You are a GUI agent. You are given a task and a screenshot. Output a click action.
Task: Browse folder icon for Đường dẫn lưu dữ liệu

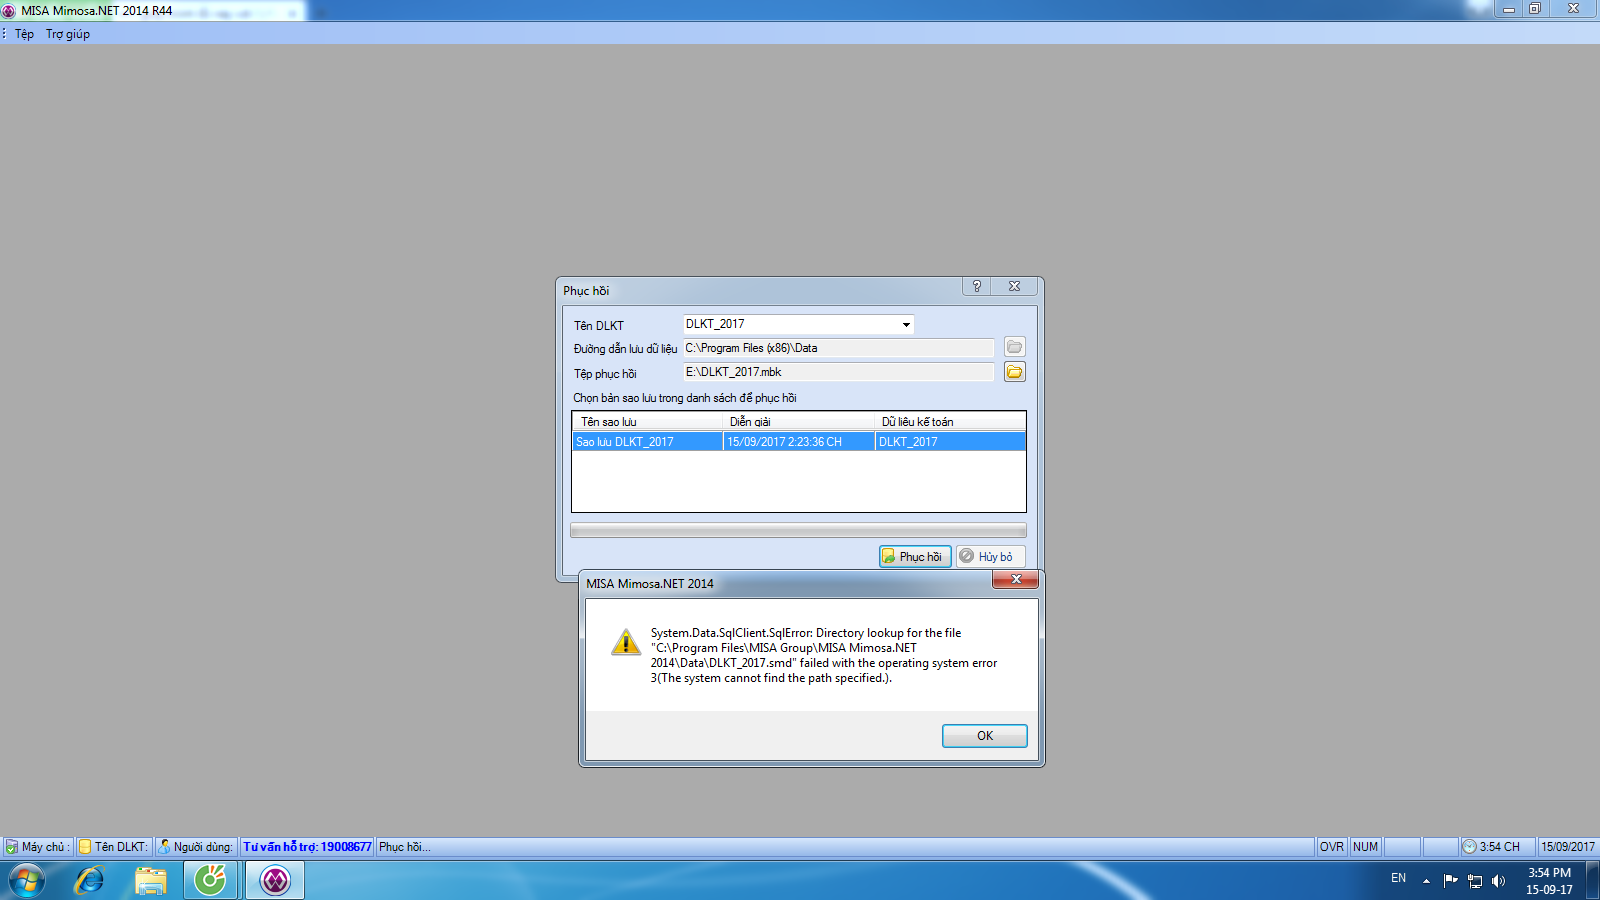point(1014,347)
